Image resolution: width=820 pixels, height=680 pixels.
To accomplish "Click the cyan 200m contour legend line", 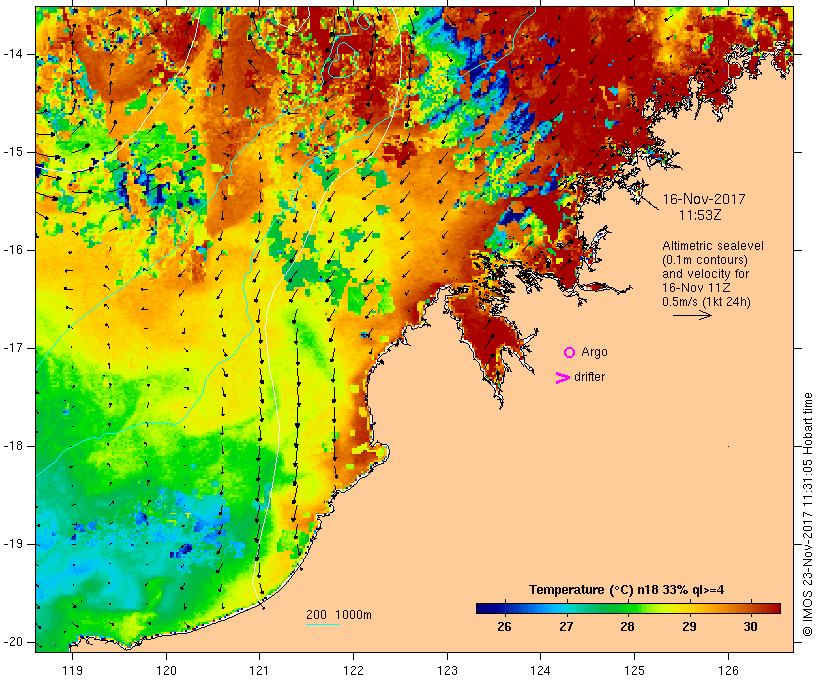I will [x=323, y=624].
